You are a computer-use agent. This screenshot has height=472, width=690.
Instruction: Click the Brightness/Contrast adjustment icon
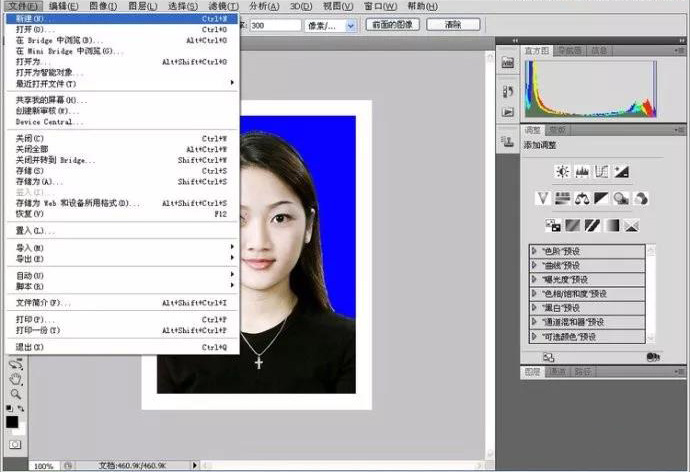pos(562,171)
